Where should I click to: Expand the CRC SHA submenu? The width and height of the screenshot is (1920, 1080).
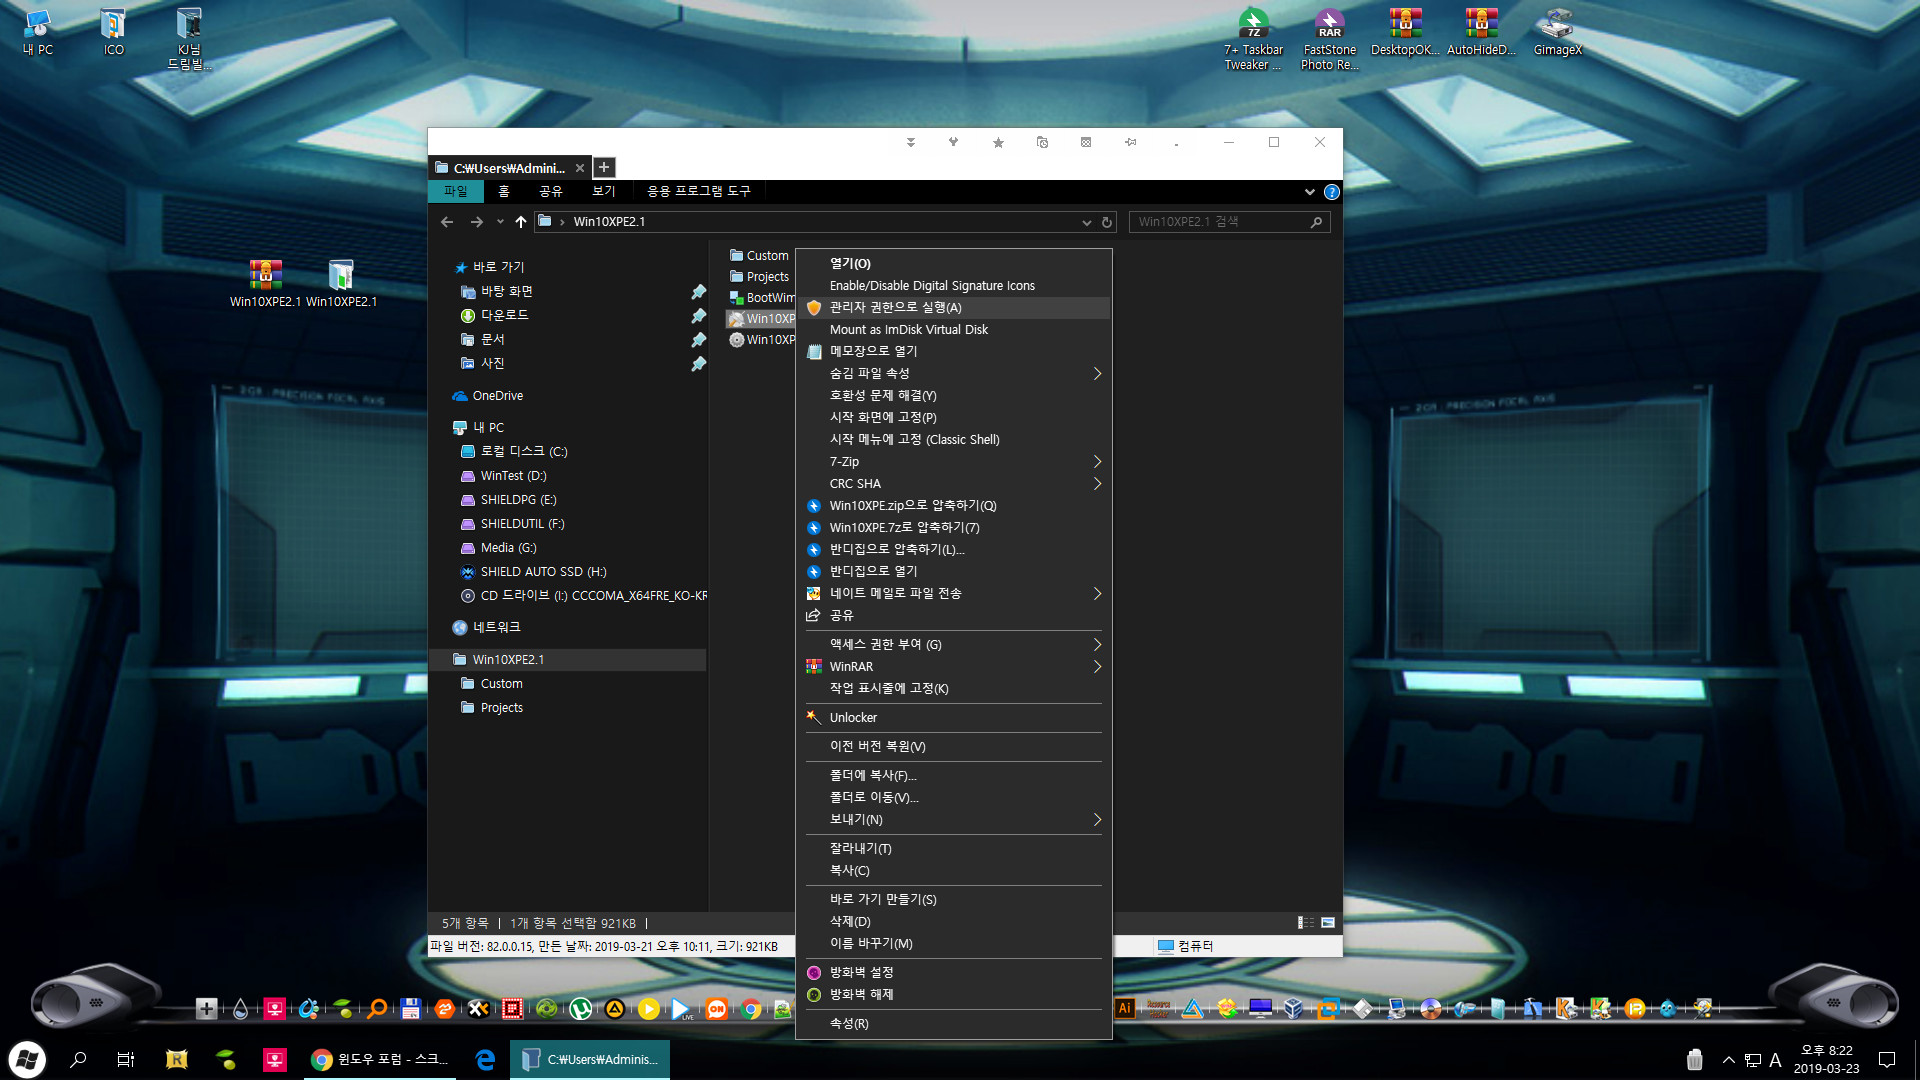click(x=953, y=484)
